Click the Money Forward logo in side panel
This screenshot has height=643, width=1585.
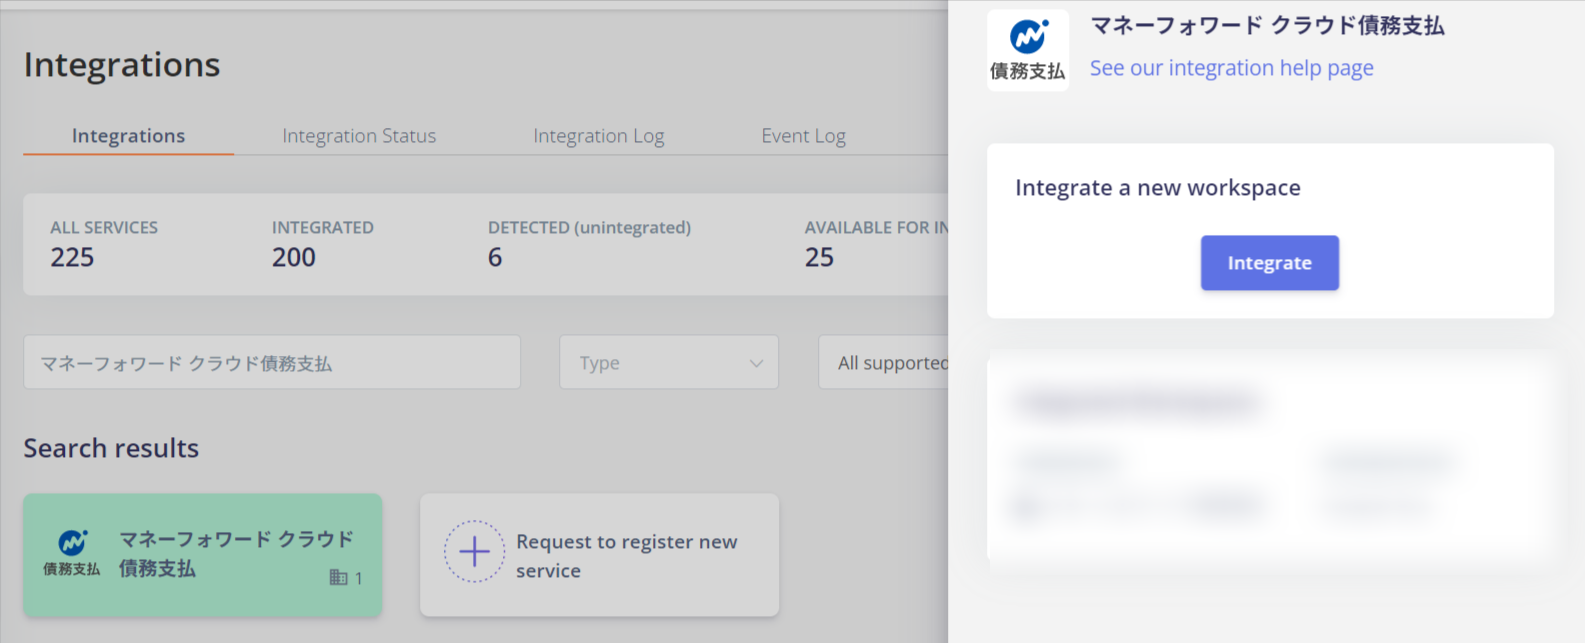[1028, 50]
